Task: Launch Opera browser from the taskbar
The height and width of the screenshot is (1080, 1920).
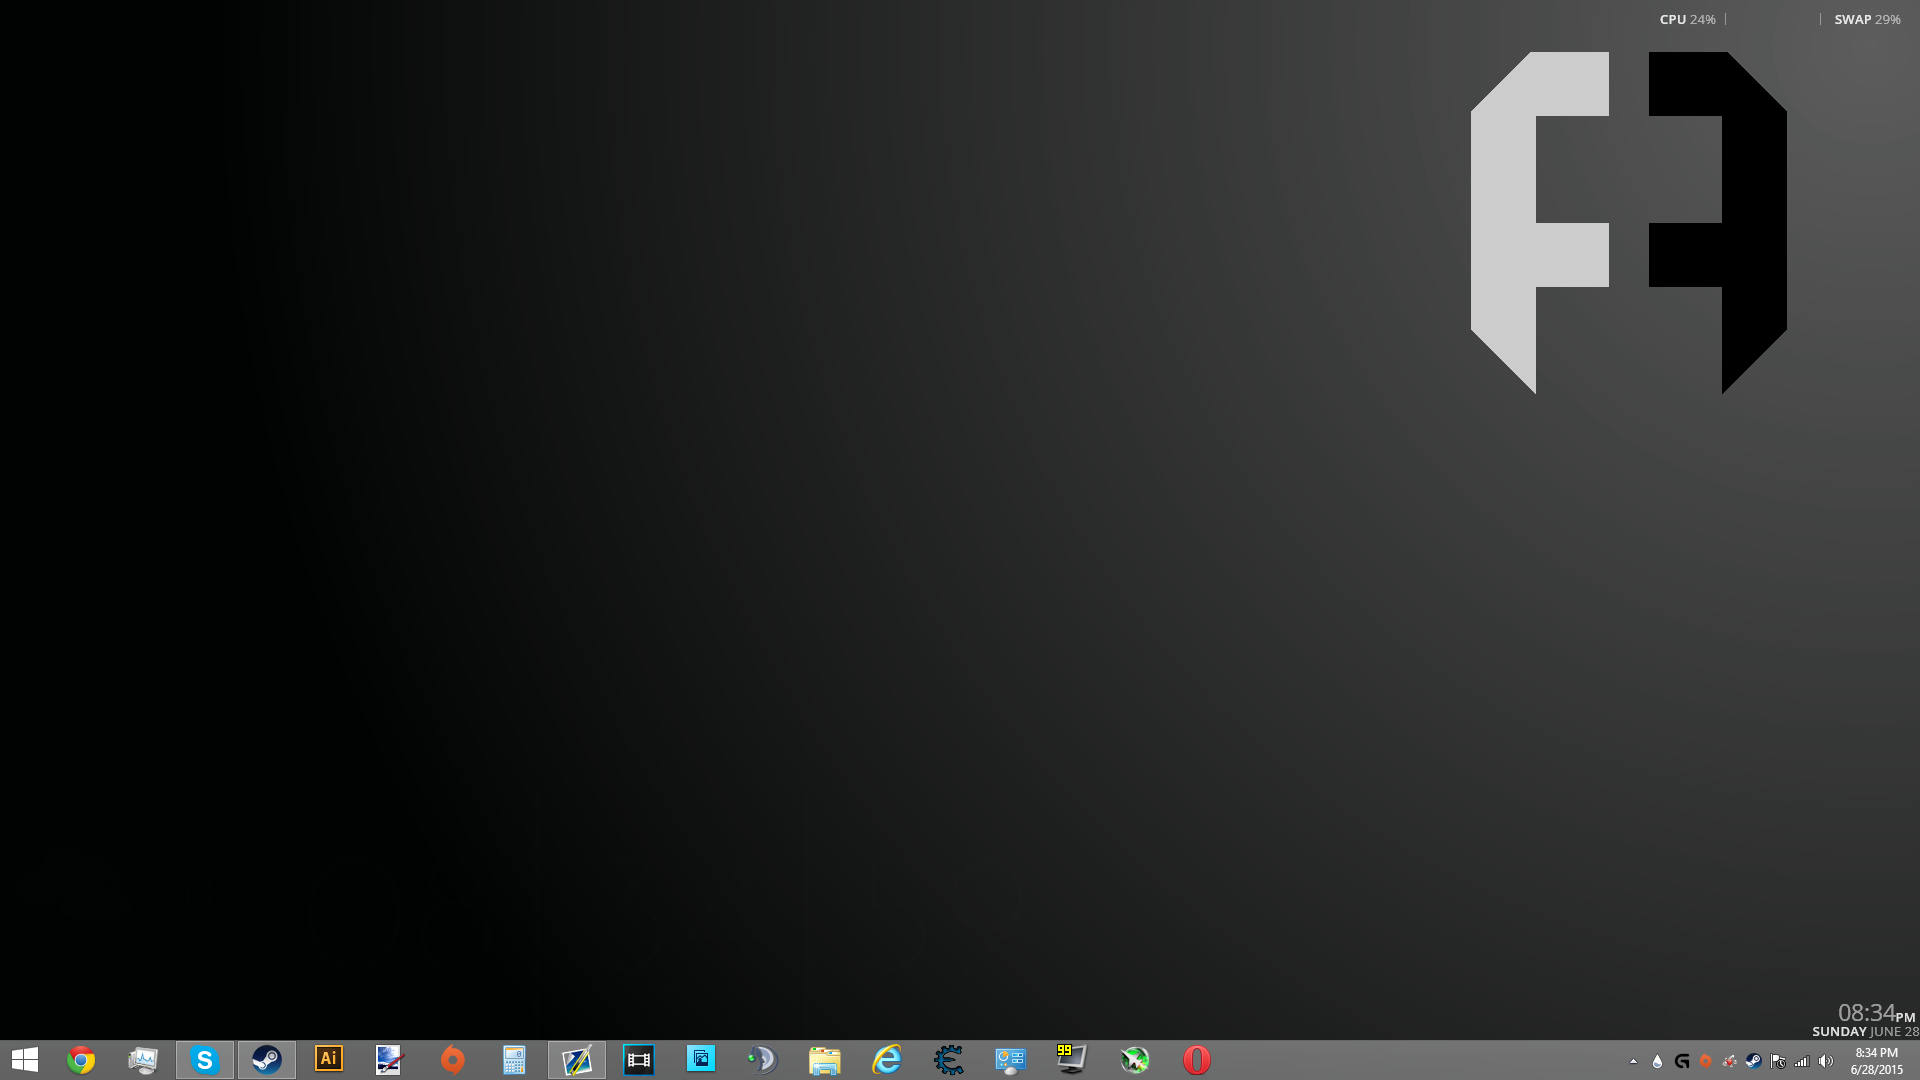Action: tap(1197, 1060)
